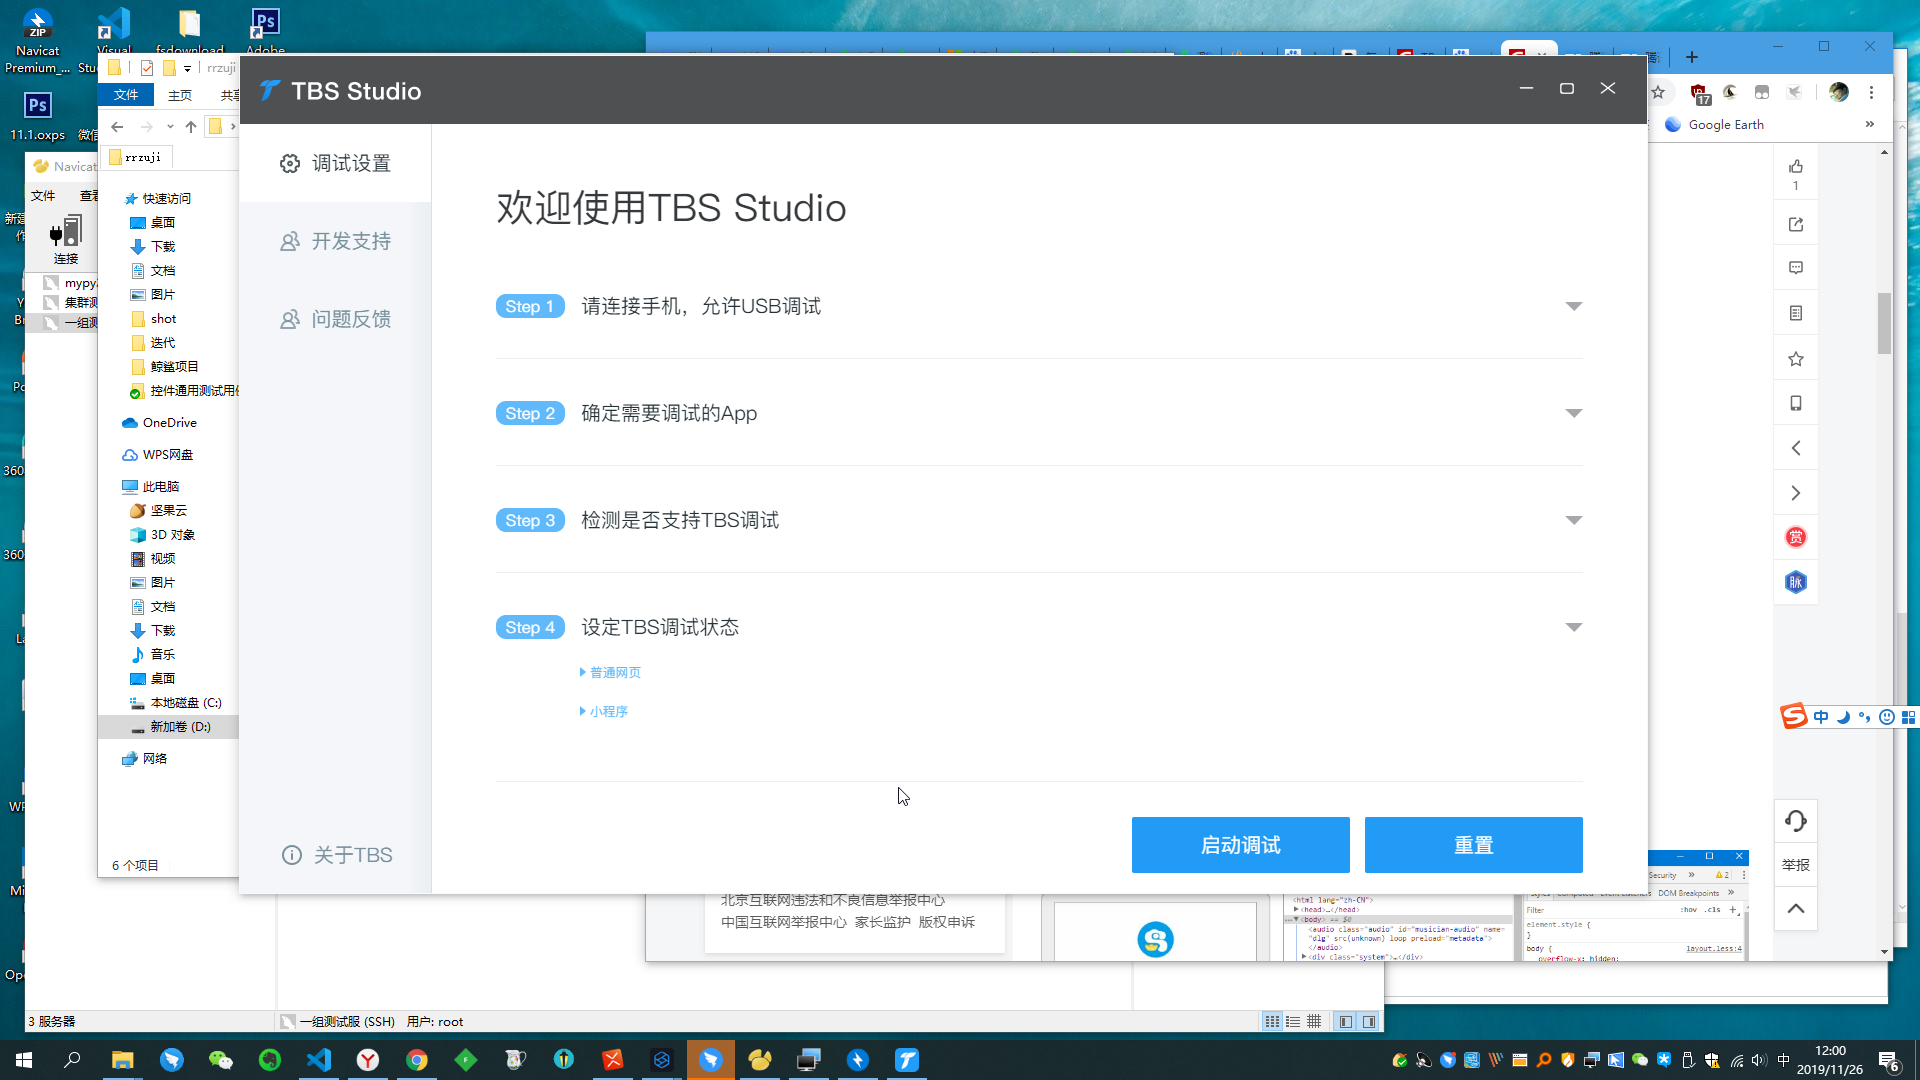This screenshot has height=1080, width=1920.
Task: Click the 启动调试 button
Action: pyautogui.click(x=1240, y=845)
